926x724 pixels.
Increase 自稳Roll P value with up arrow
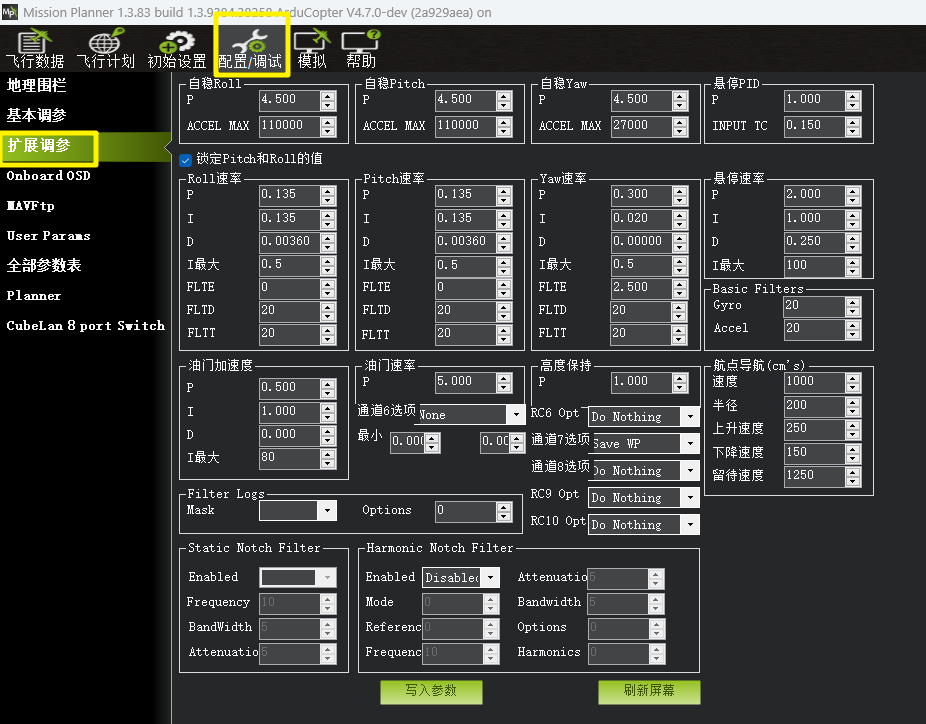pos(328,95)
